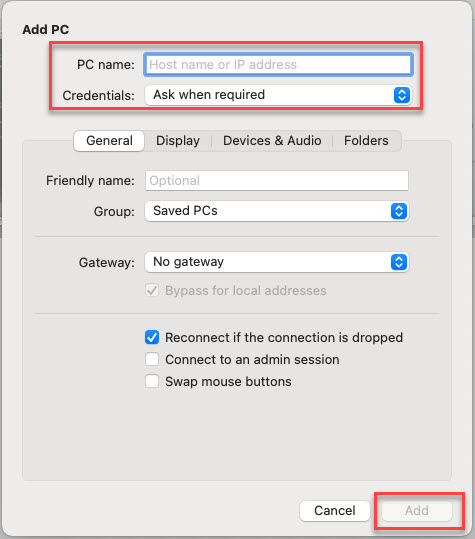Open the Ask when required credentials dropdown
Screen dimensions: 475x539
278,95
